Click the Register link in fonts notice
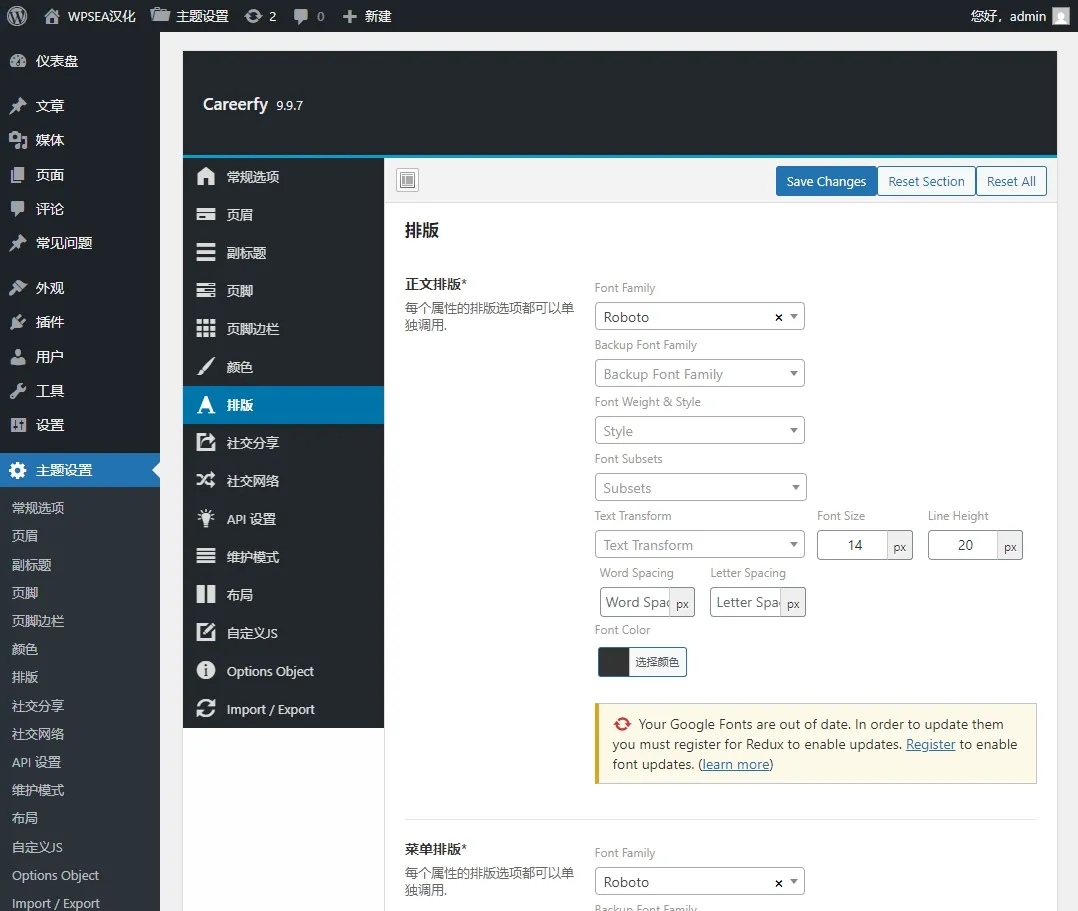The width and height of the screenshot is (1078, 911). 930,744
